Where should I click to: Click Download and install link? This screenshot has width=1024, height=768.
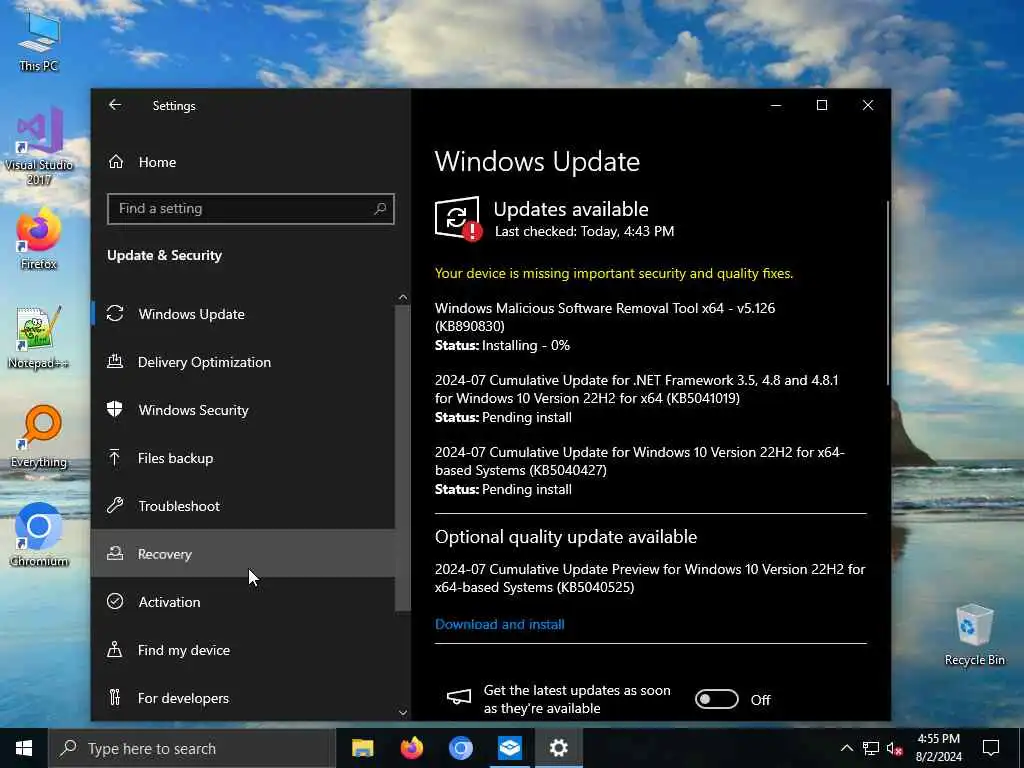coord(500,624)
